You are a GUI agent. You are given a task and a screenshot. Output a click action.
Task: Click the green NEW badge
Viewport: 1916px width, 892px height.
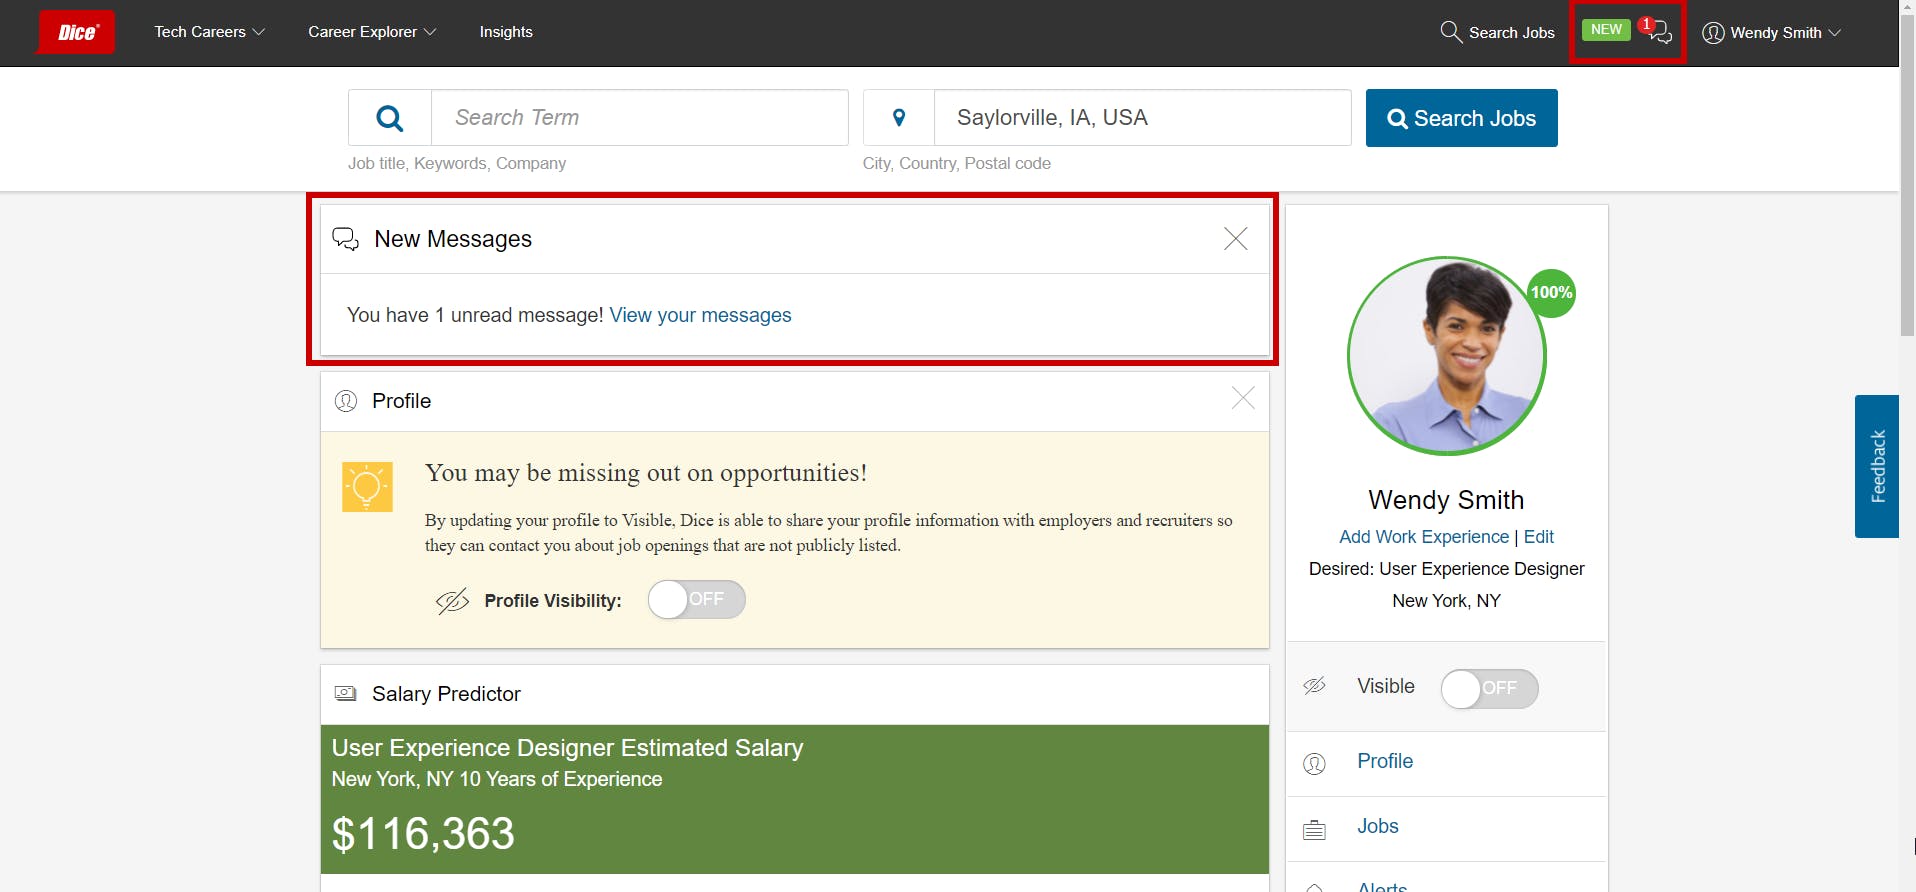(x=1606, y=30)
